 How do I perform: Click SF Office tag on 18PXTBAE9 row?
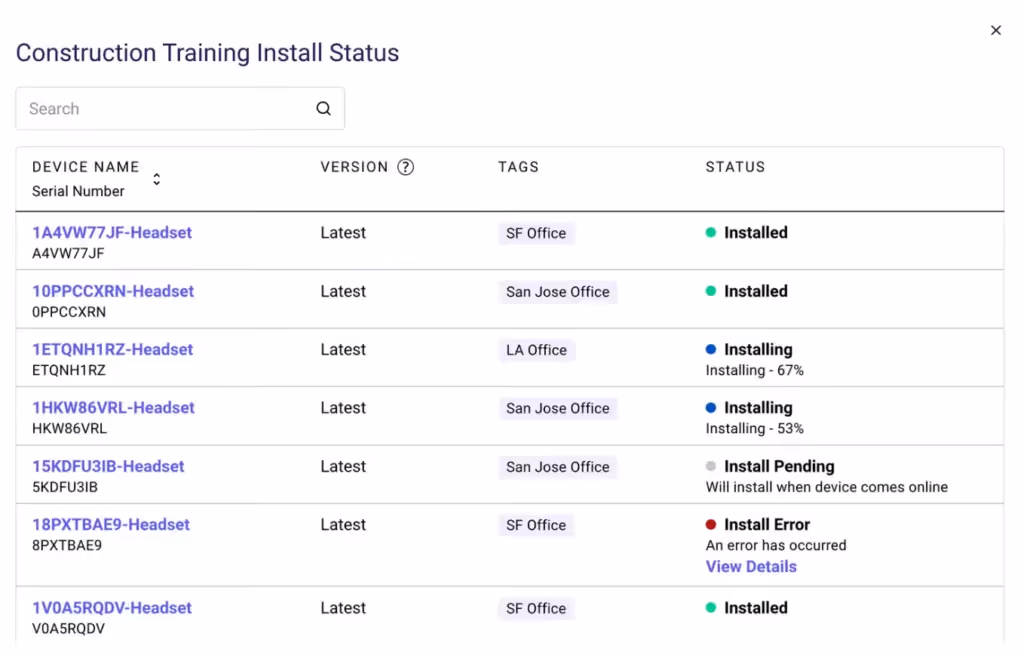click(536, 525)
